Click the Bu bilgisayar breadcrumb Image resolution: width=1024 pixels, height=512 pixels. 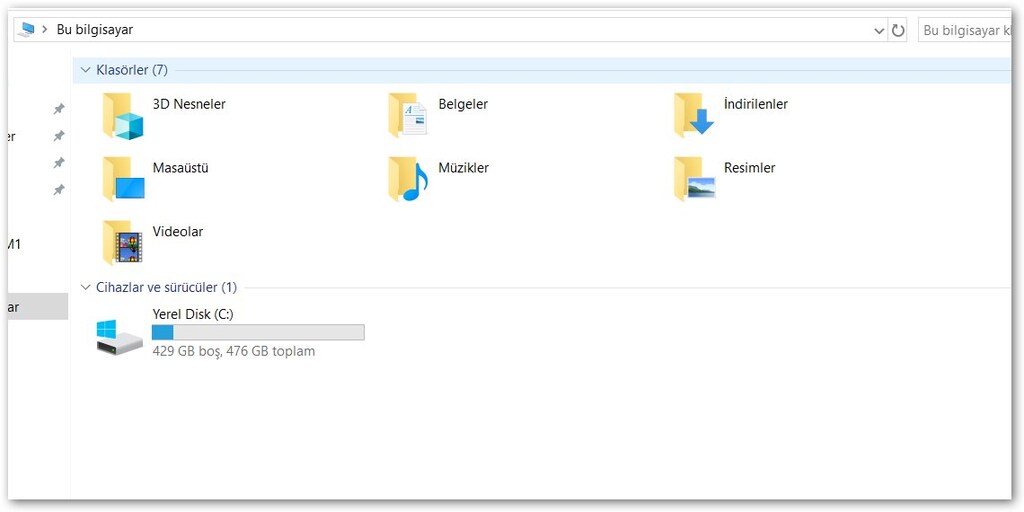coord(95,29)
